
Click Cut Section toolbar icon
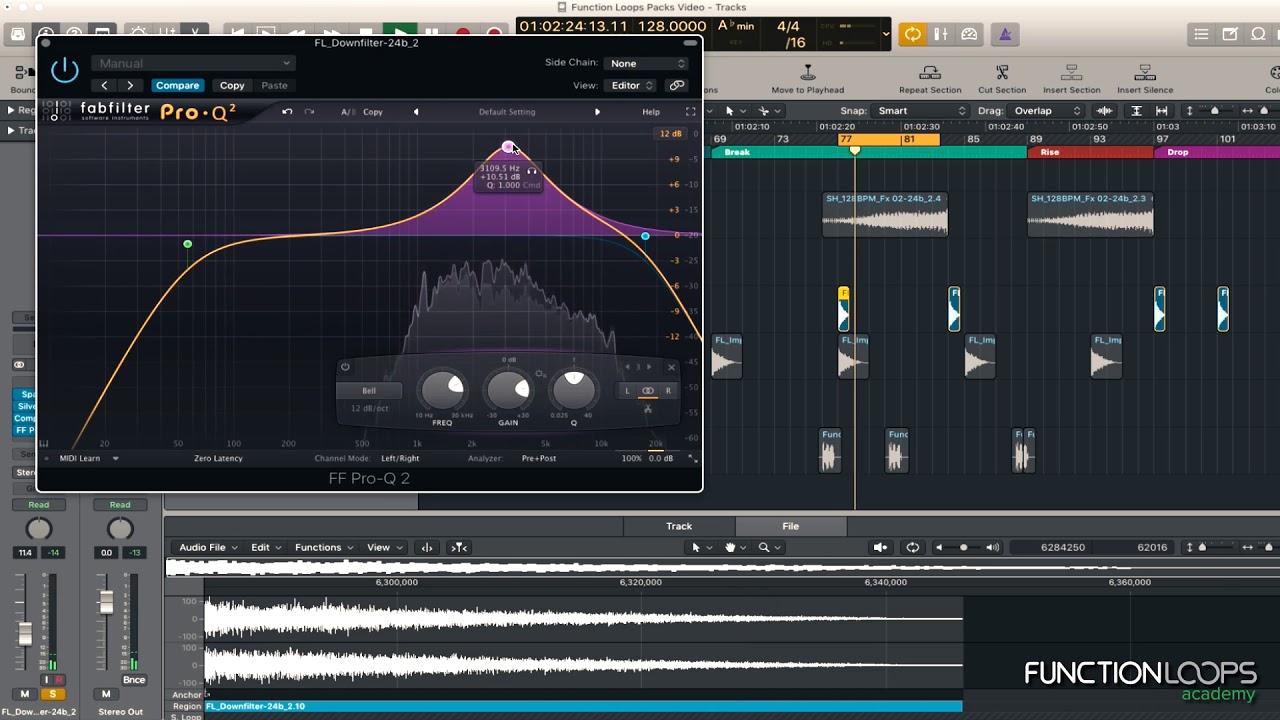[1002, 73]
